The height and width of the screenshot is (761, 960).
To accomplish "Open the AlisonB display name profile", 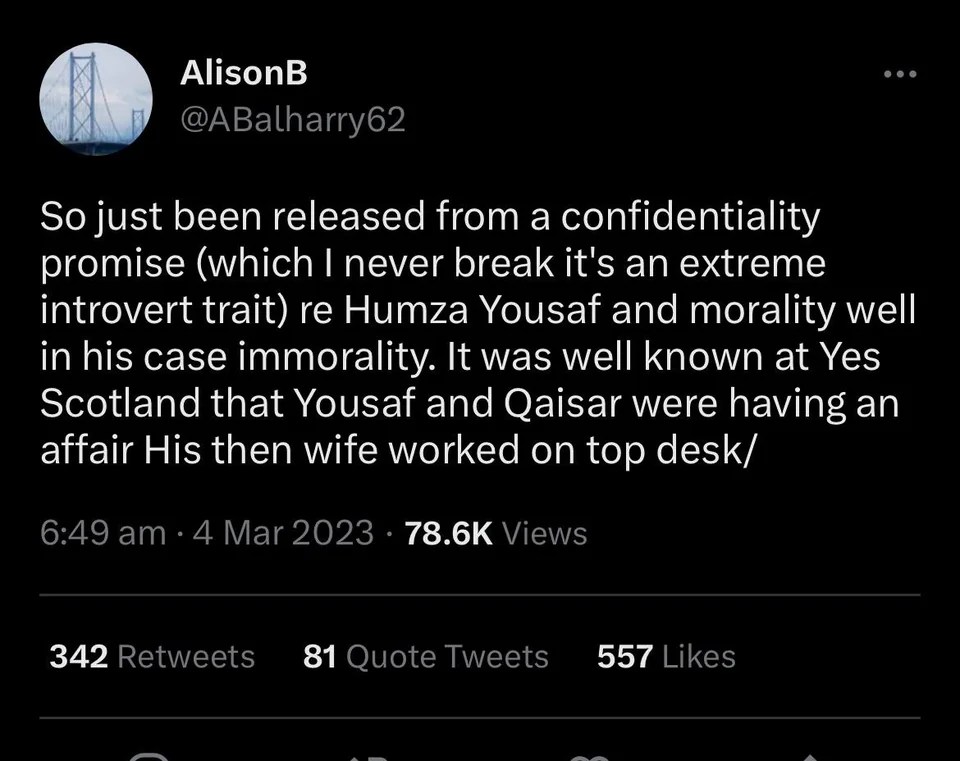I will (243, 72).
